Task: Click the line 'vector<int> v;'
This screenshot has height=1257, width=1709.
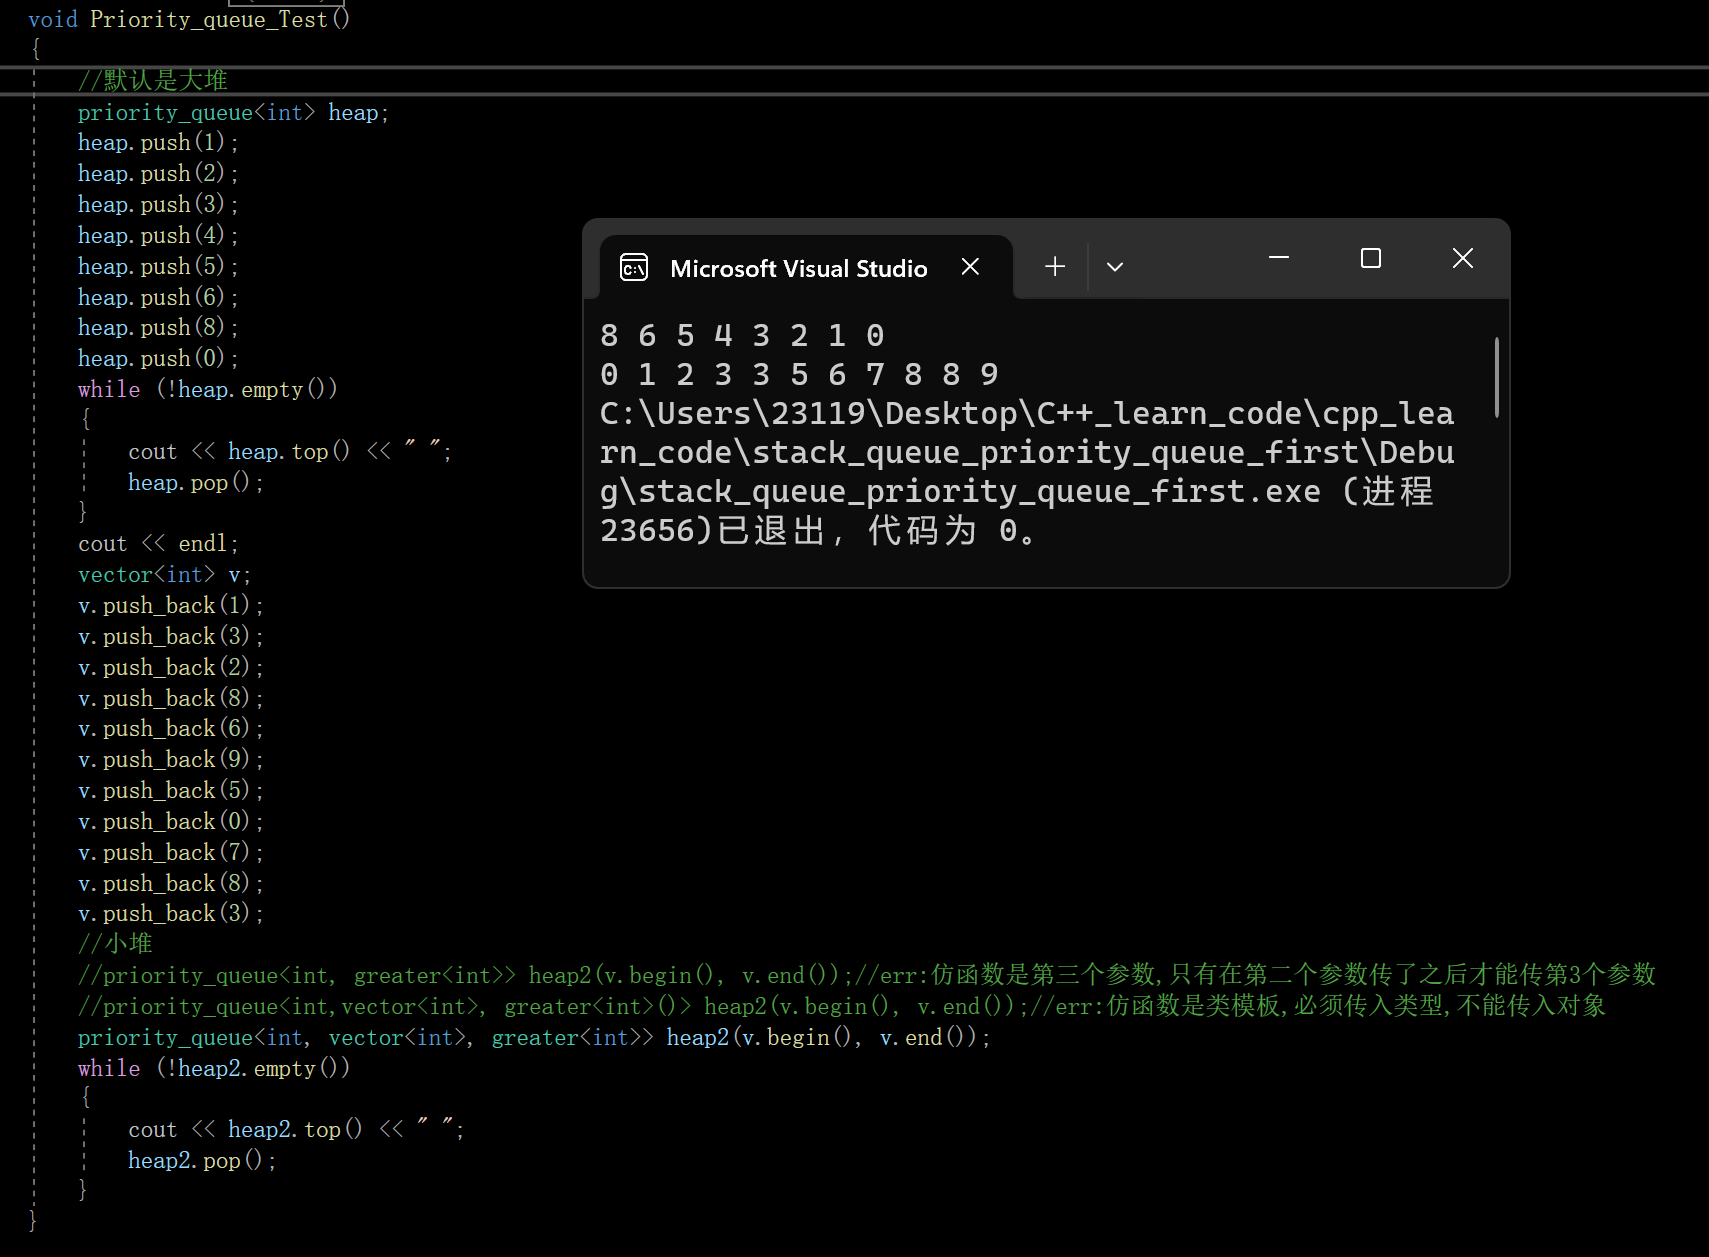Action: [x=164, y=575]
